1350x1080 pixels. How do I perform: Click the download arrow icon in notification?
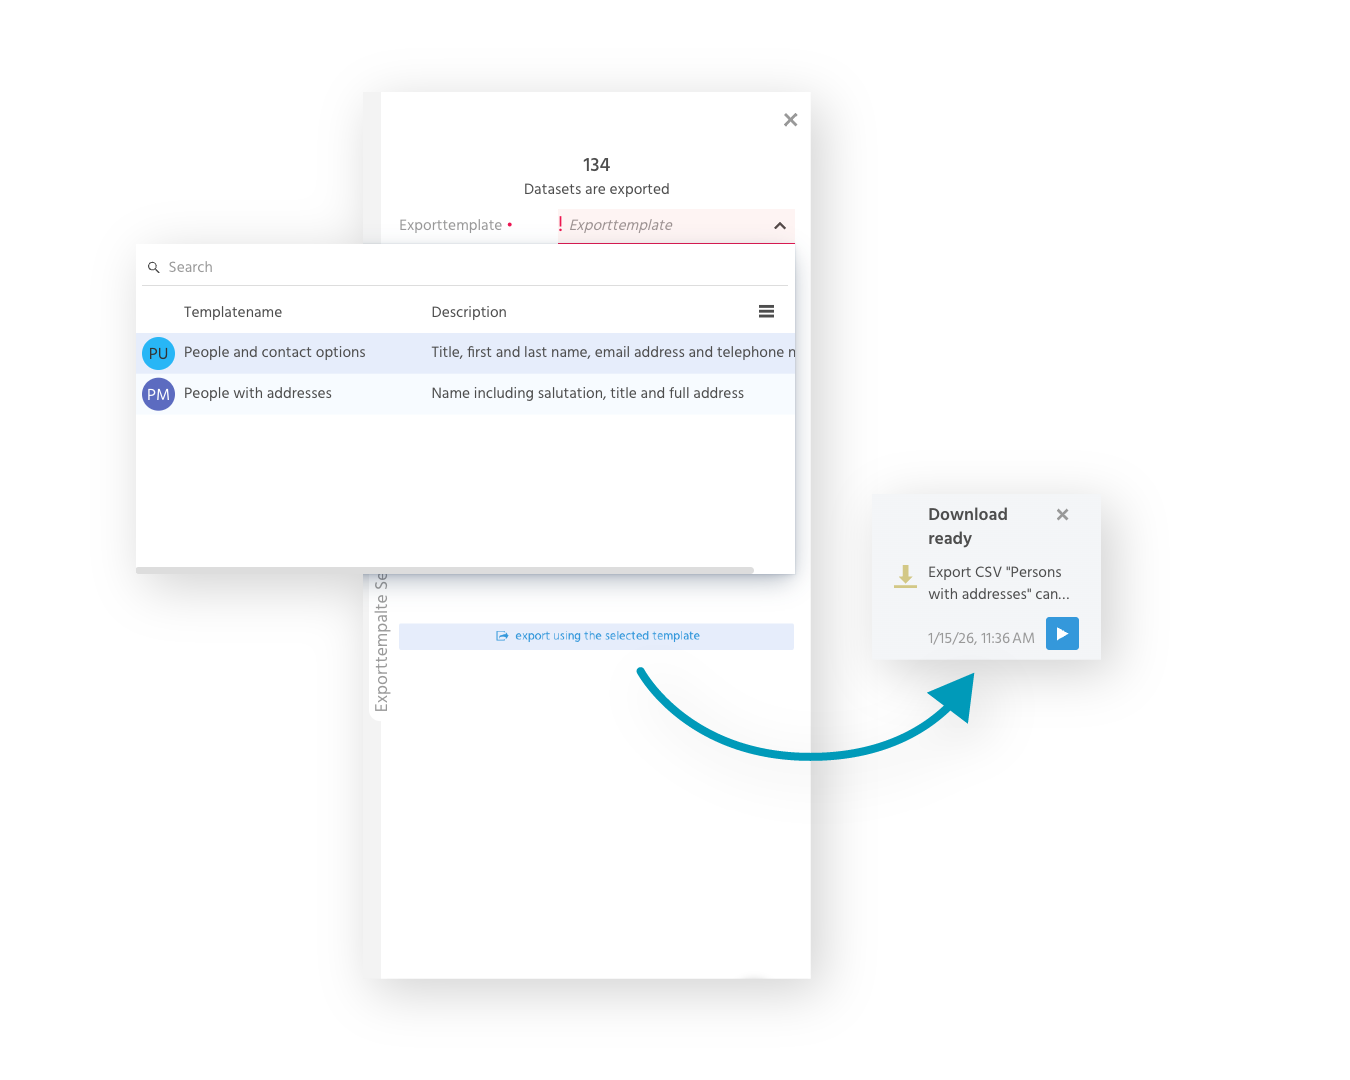pyautogui.click(x=905, y=576)
